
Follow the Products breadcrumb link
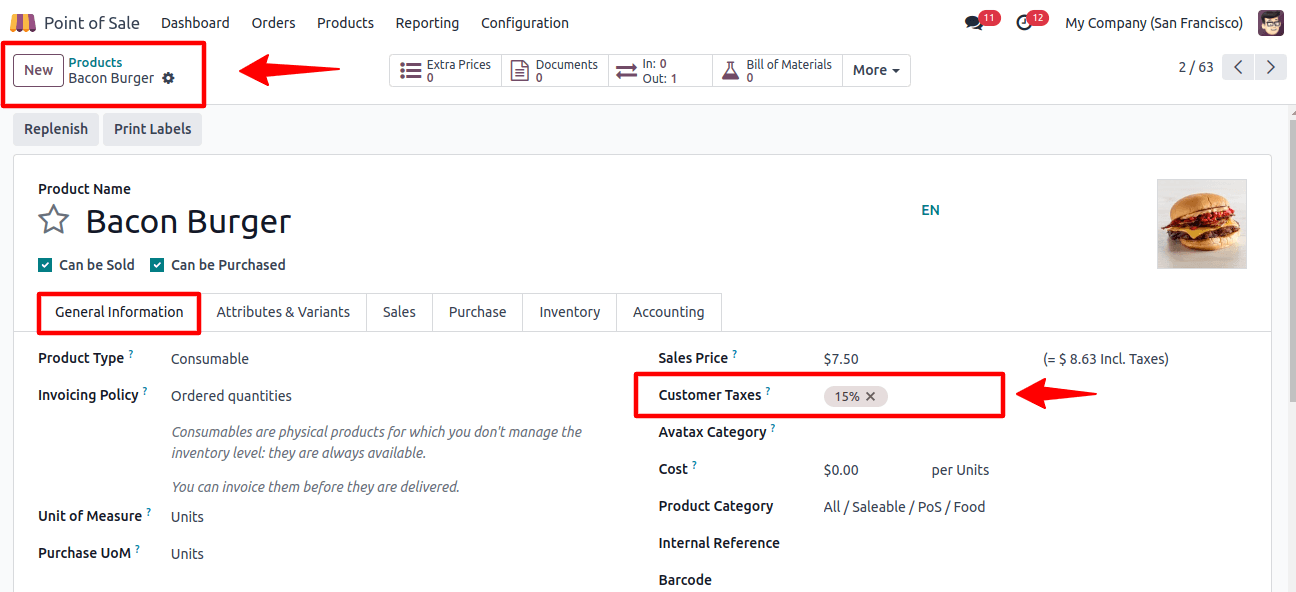point(95,62)
